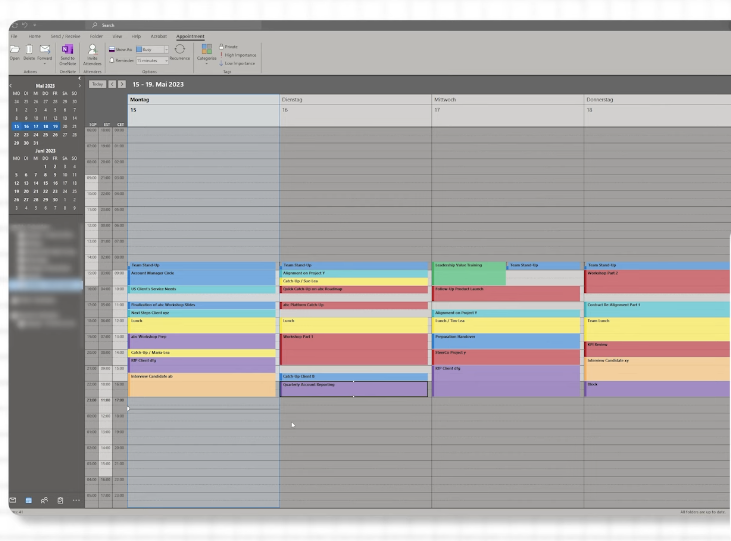Switch to the Mail view icon at the bottom
Screen dimensions: 731x541
click(x=13, y=500)
